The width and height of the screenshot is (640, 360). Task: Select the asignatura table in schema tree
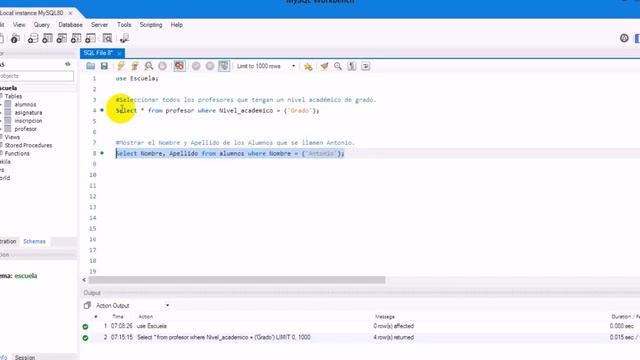tap(28, 113)
